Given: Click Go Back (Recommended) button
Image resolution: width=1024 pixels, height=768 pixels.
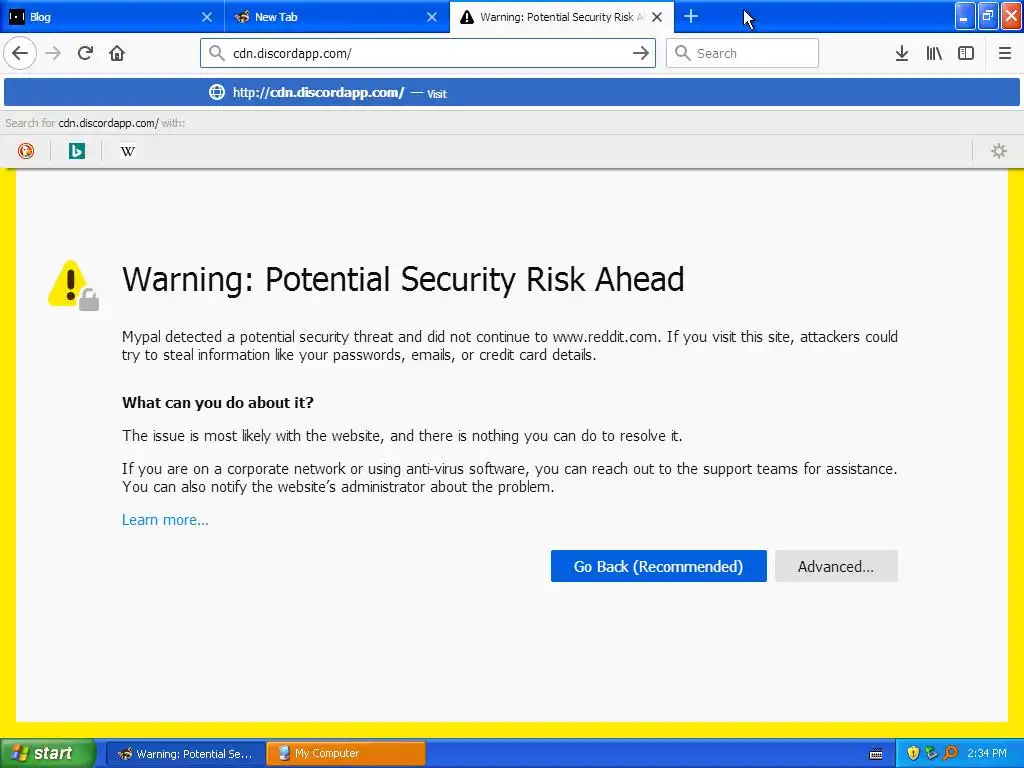Looking at the screenshot, I should [658, 566].
